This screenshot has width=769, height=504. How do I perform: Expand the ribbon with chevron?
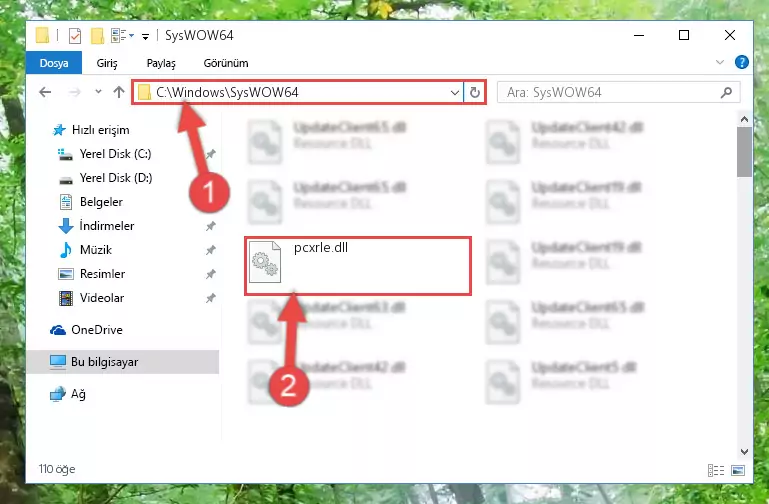(719, 62)
